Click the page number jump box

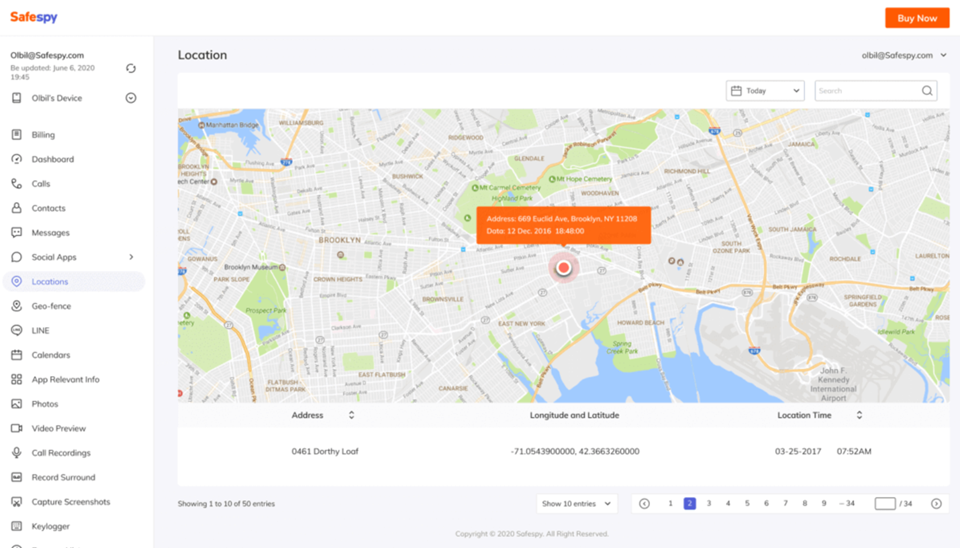885,503
